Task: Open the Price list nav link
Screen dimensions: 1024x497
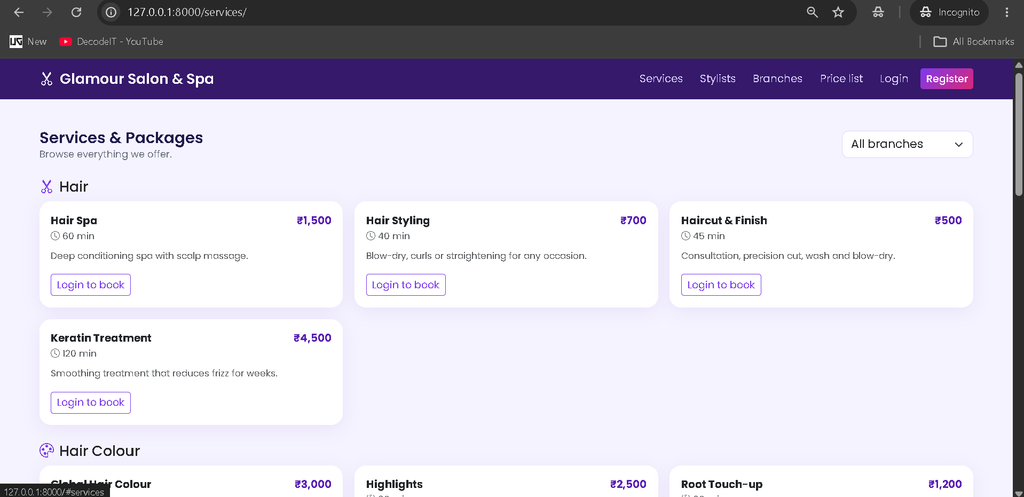Action: pyautogui.click(x=841, y=78)
